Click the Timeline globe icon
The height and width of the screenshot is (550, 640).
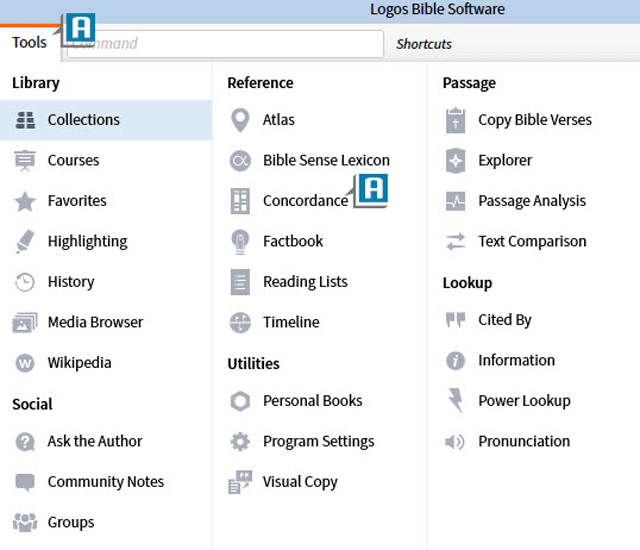coord(240,322)
